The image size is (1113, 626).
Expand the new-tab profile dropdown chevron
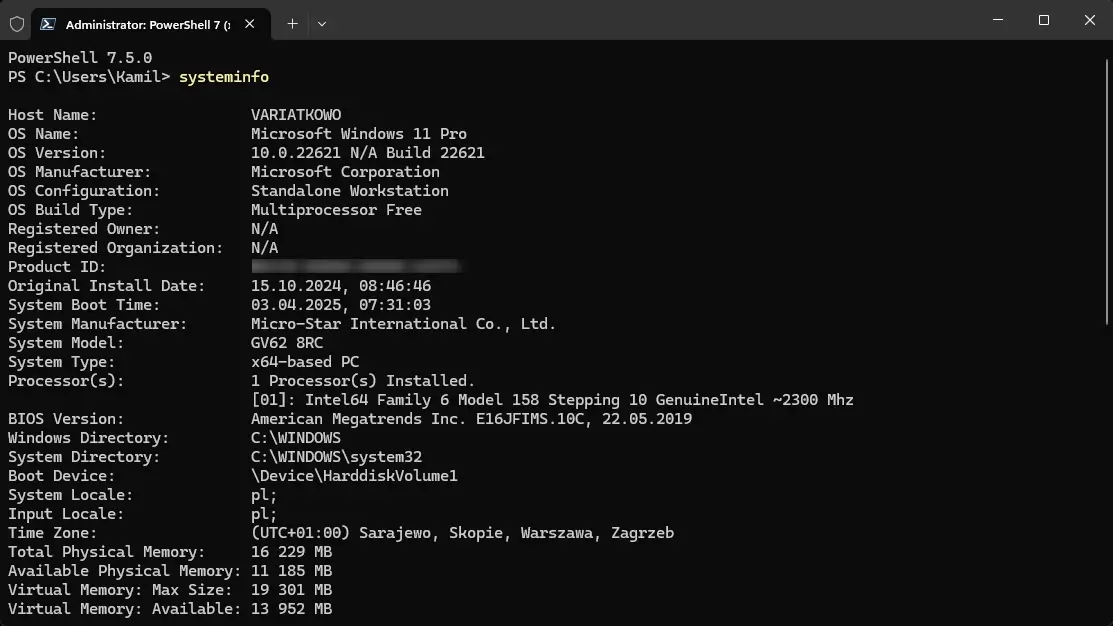[322, 24]
